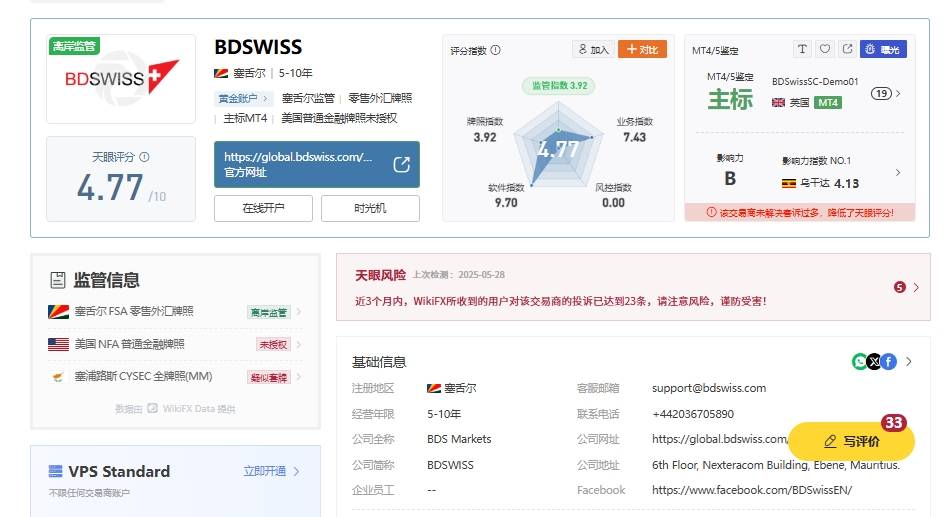This screenshot has height=517, width=947.
Task: Click the 监管指数 3.92 green label
Action: coord(559,86)
